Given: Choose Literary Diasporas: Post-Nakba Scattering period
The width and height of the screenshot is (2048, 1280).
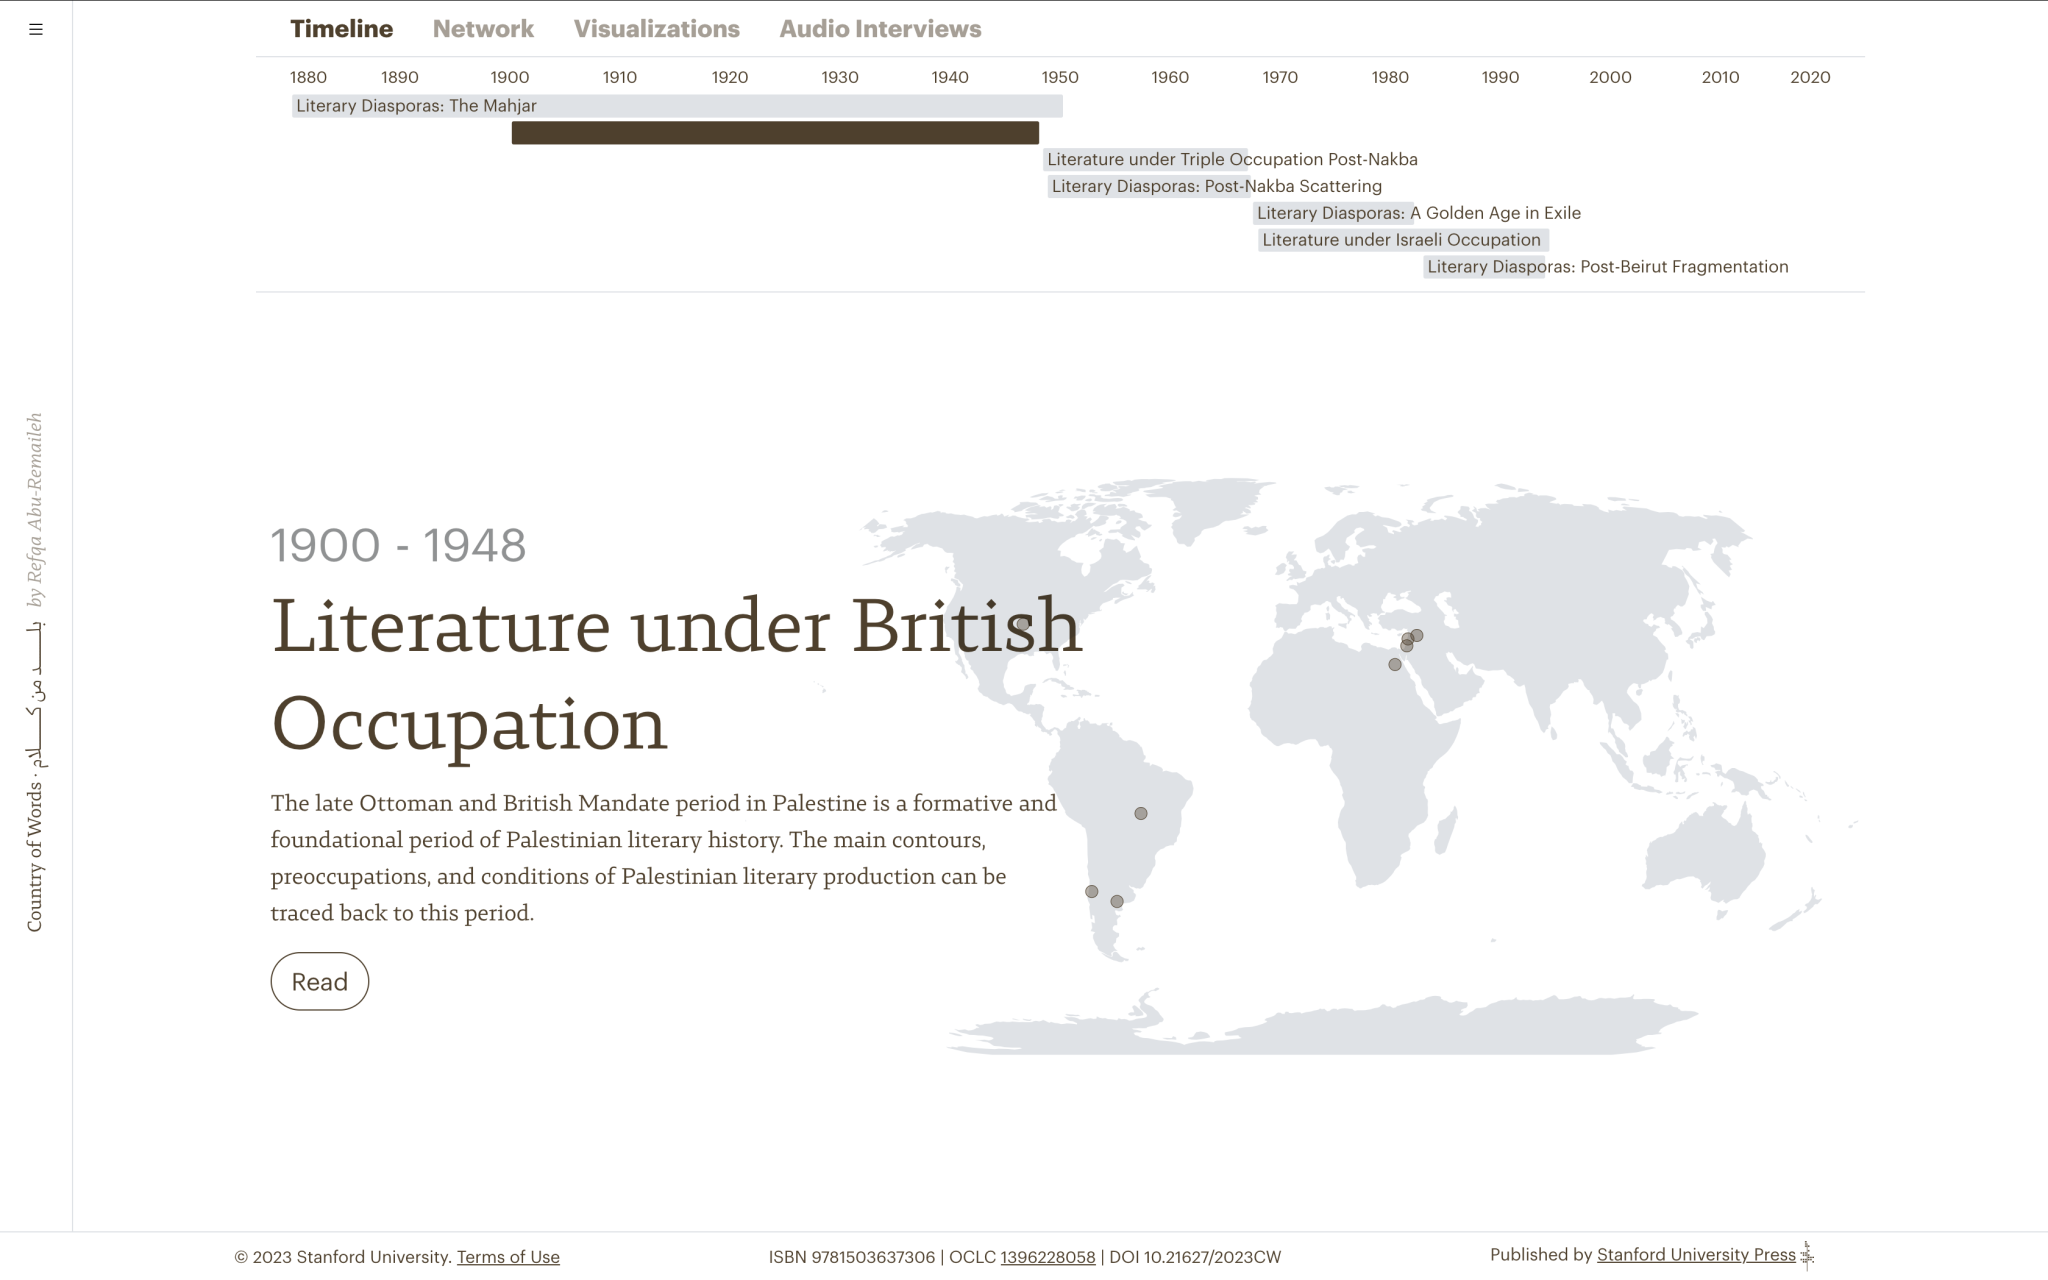Looking at the screenshot, I should click(1216, 186).
